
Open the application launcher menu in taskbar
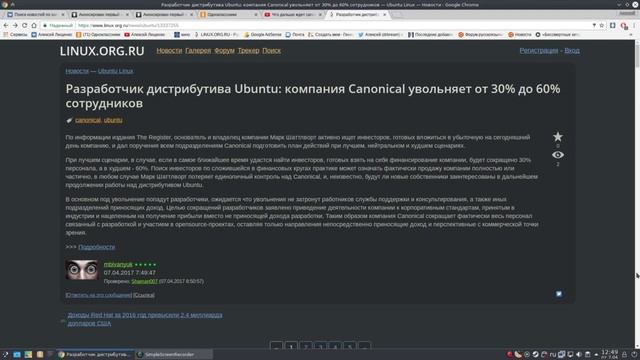5,355
